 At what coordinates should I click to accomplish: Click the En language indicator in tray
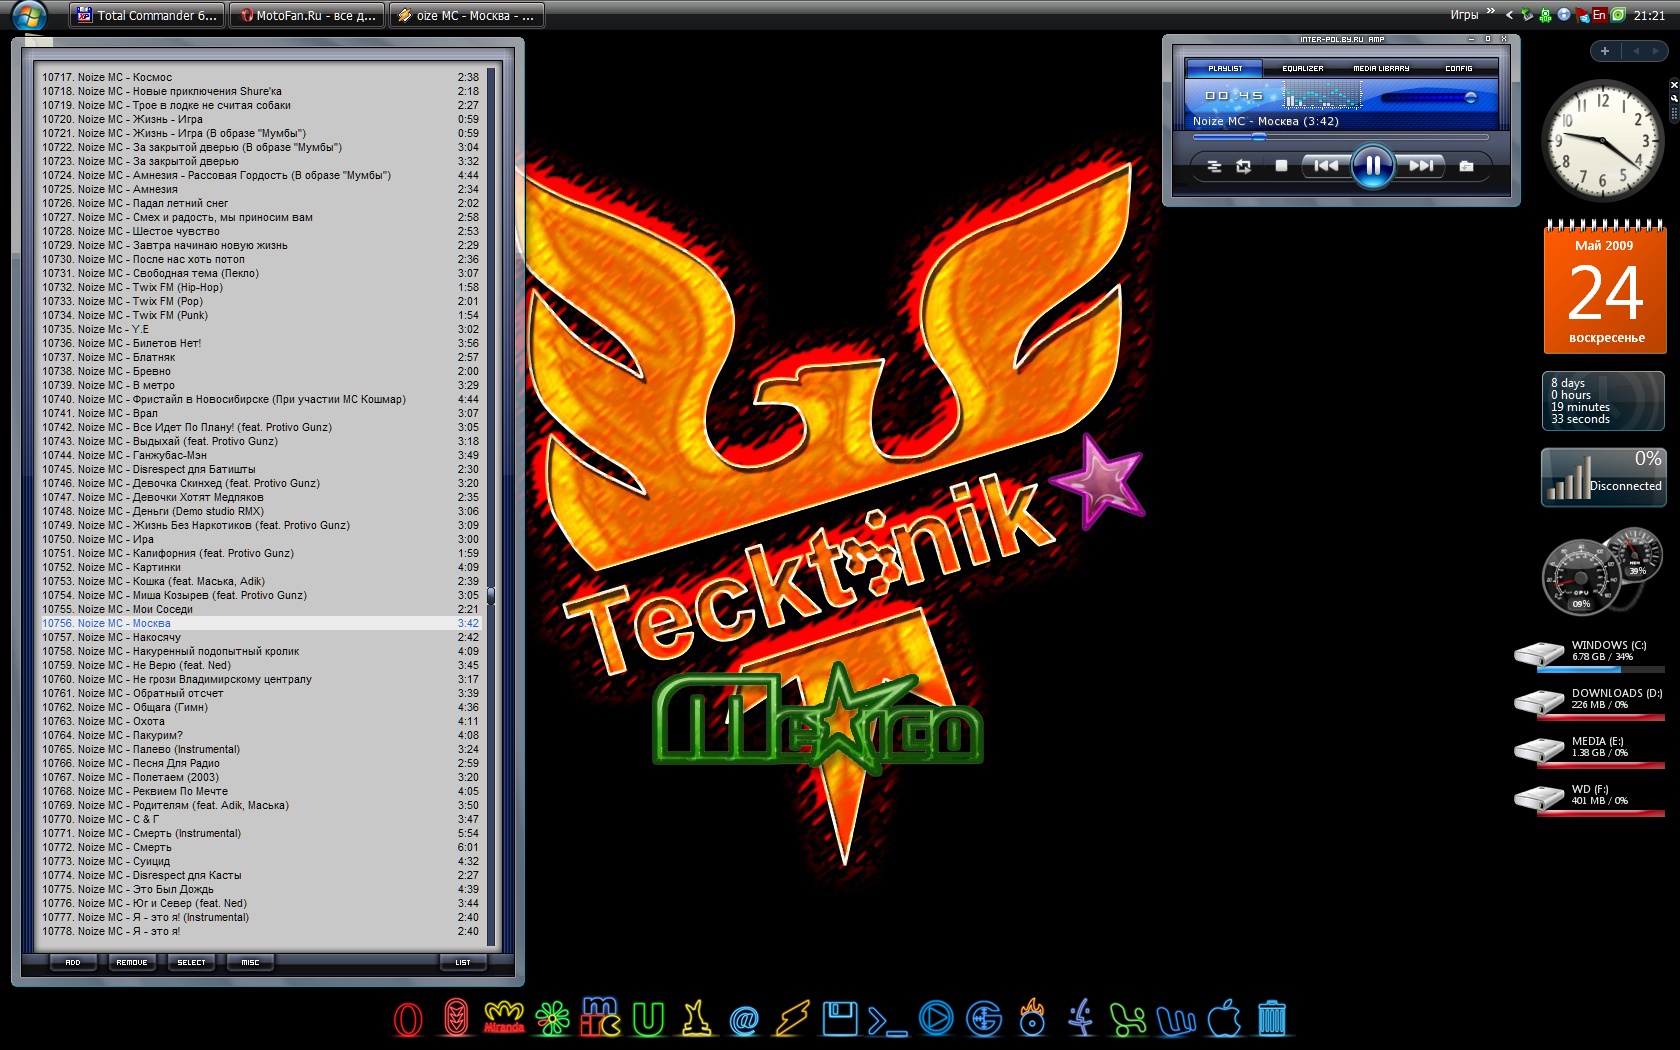pos(1599,14)
